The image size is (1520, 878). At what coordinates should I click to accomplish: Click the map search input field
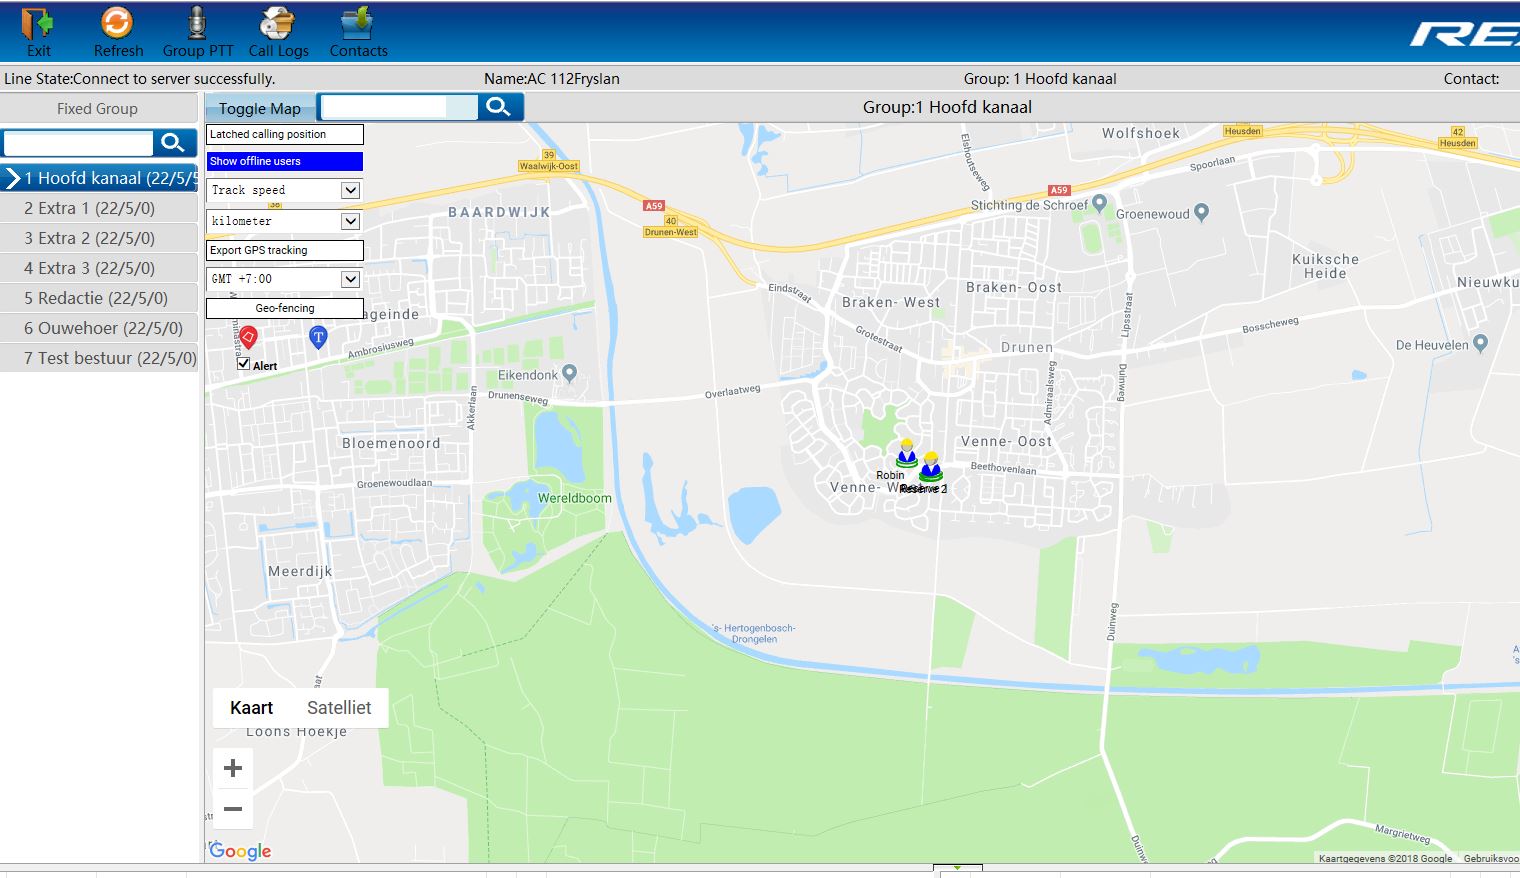398,107
